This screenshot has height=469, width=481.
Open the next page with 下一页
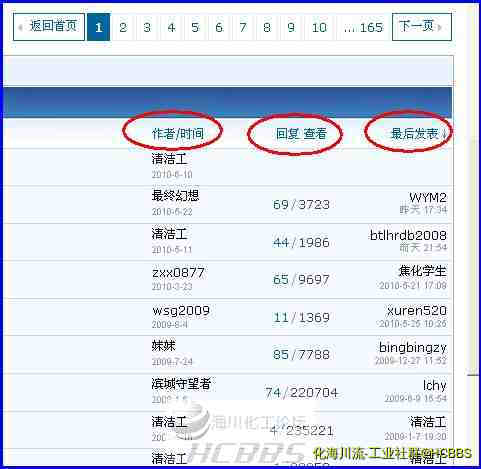click(x=422, y=27)
